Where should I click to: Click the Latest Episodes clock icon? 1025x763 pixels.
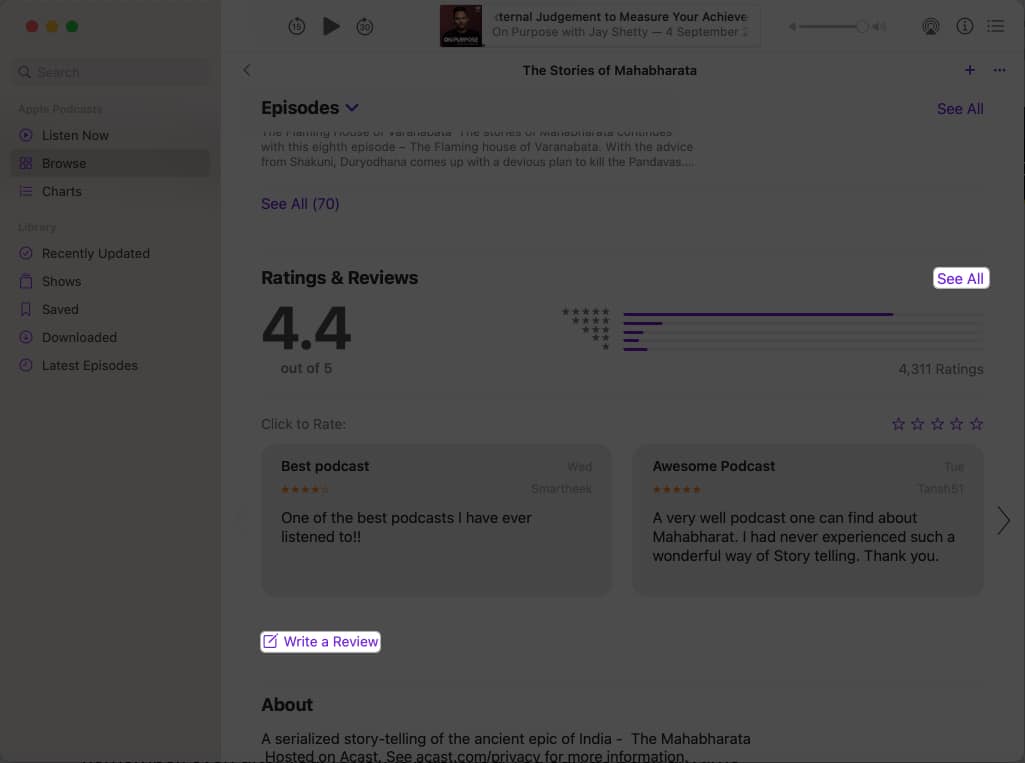tap(25, 365)
